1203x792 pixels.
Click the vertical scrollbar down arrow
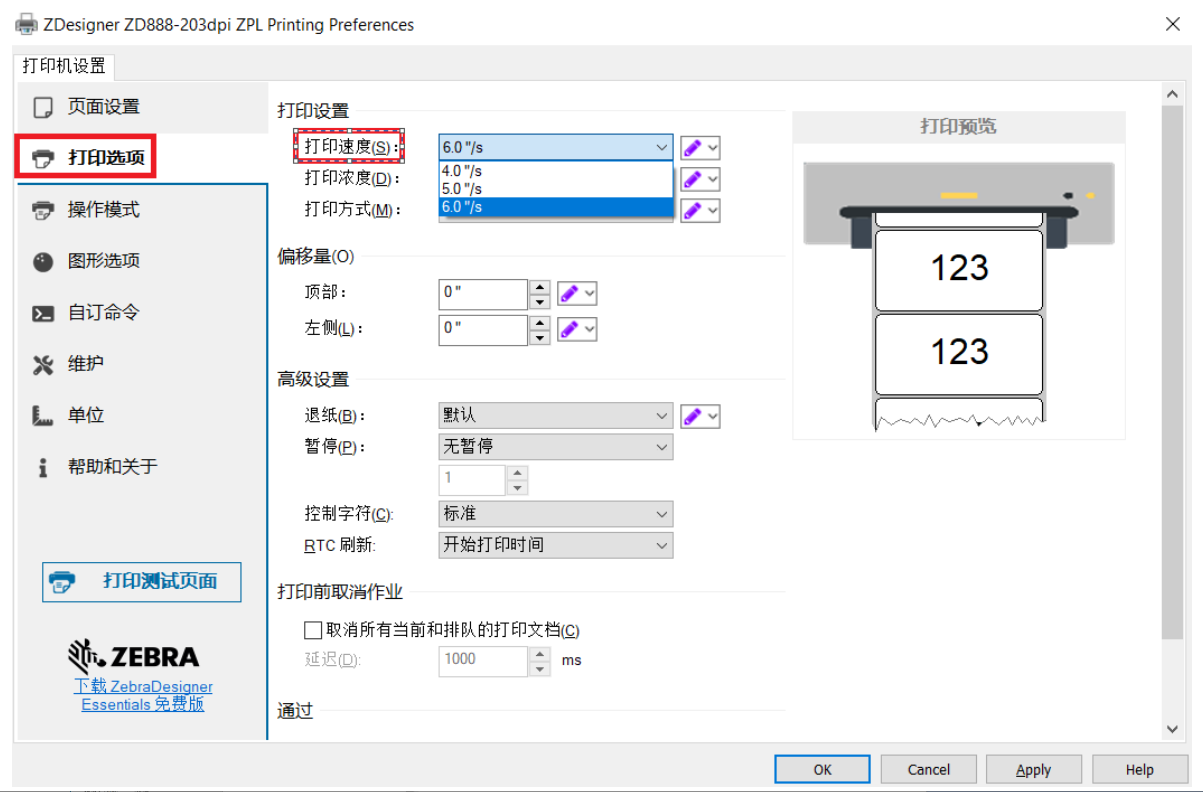(1174, 730)
